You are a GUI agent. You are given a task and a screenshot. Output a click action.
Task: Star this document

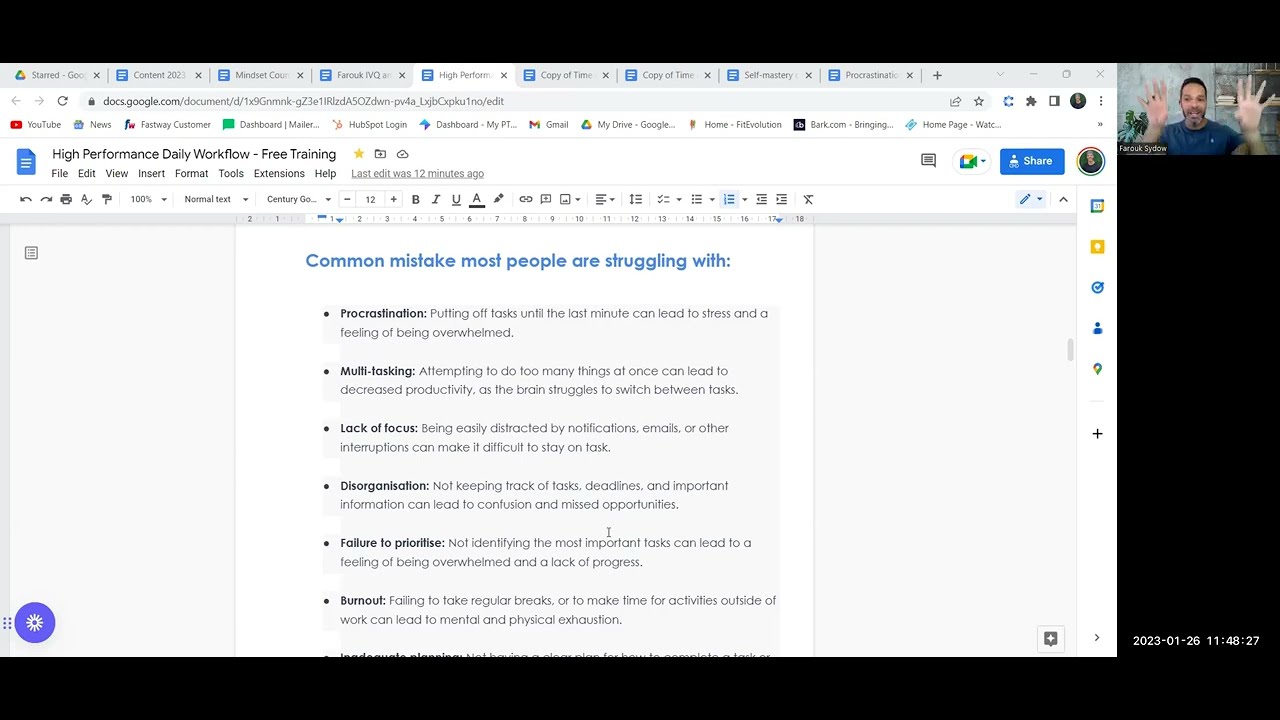point(358,154)
